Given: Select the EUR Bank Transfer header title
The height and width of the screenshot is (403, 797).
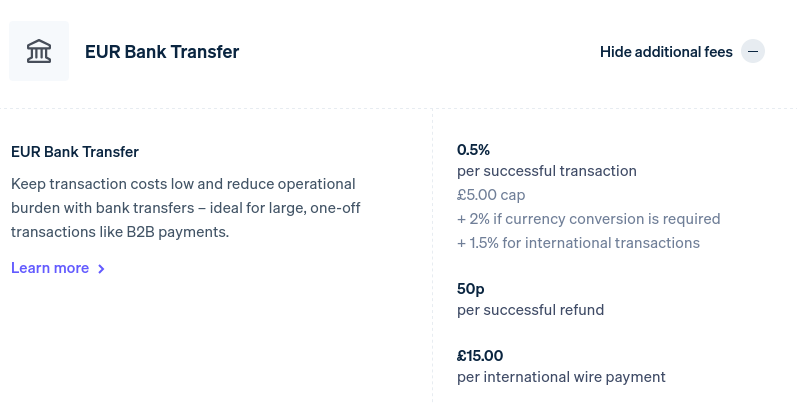Looking at the screenshot, I should pos(162,51).
